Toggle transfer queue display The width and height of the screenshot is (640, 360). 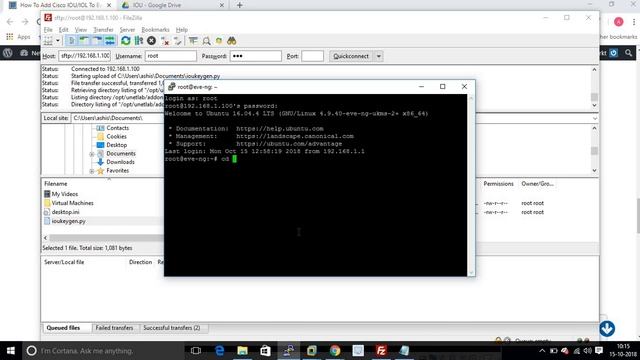coord(110,41)
